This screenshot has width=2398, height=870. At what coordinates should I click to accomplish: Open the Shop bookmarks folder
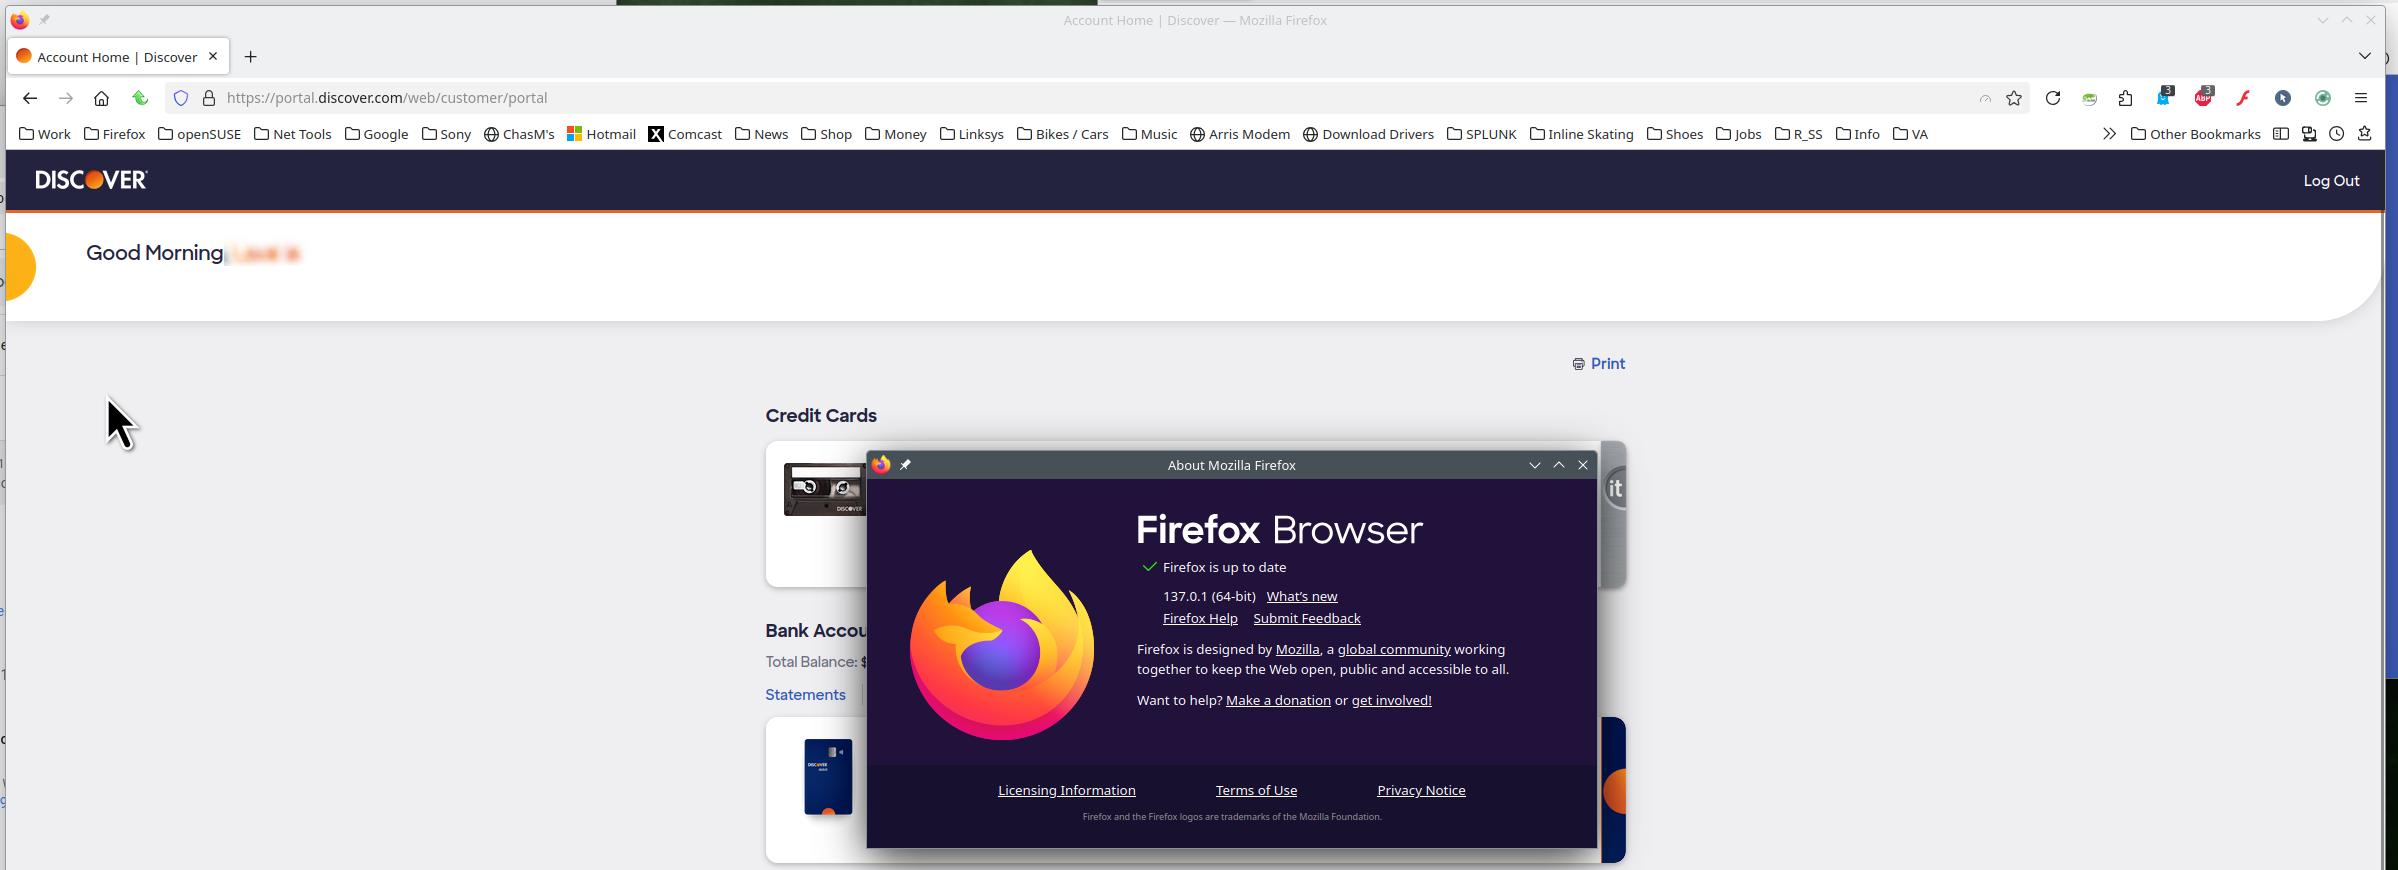click(x=827, y=134)
